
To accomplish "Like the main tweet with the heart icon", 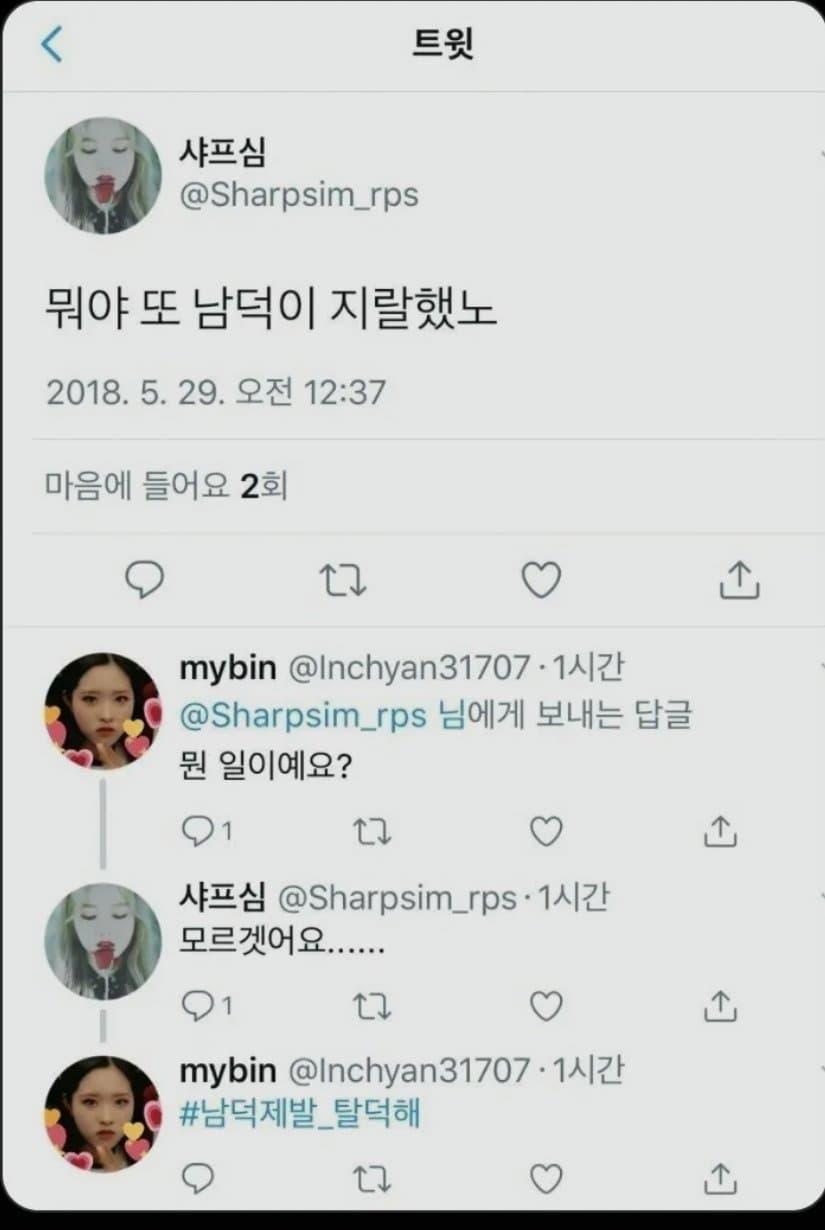I will point(542,580).
